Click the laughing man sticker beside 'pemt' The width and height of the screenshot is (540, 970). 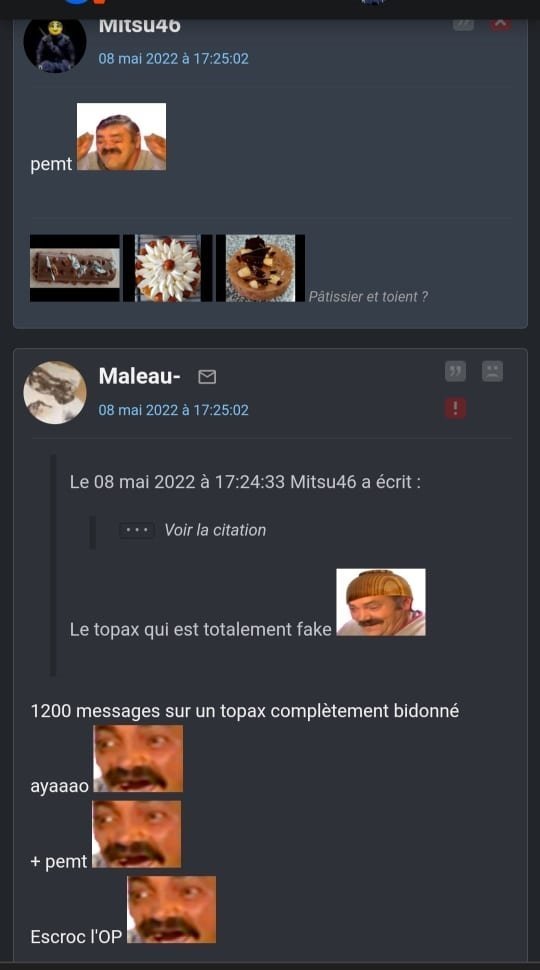tap(121, 137)
